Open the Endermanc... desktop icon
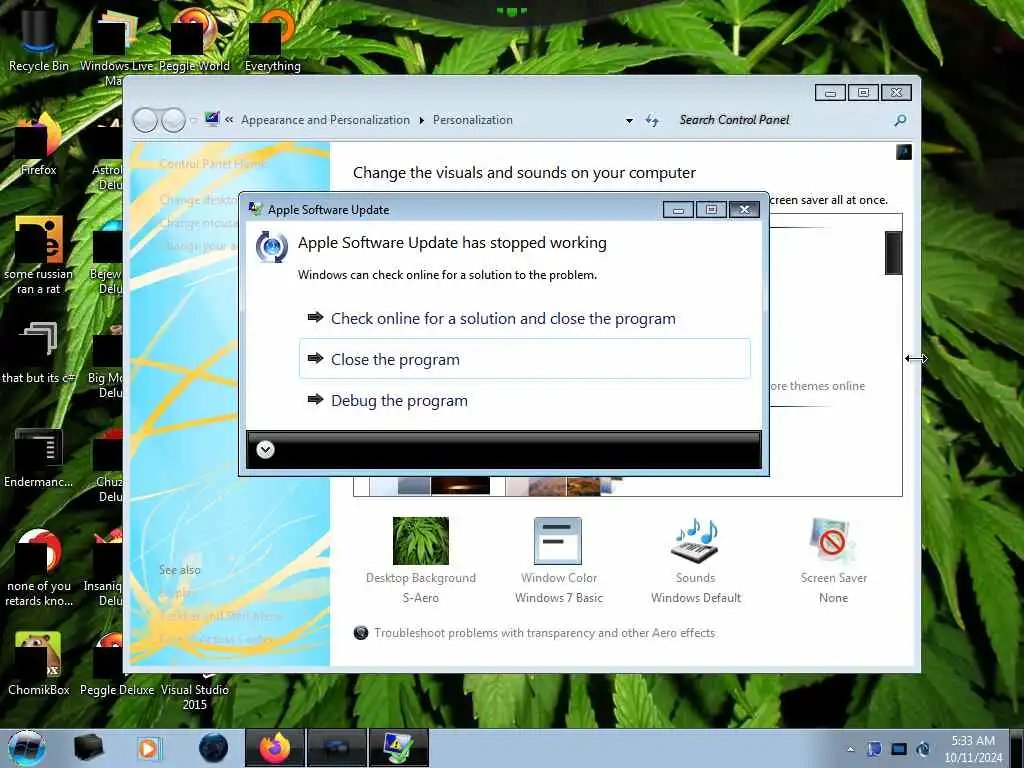 tap(39, 457)
